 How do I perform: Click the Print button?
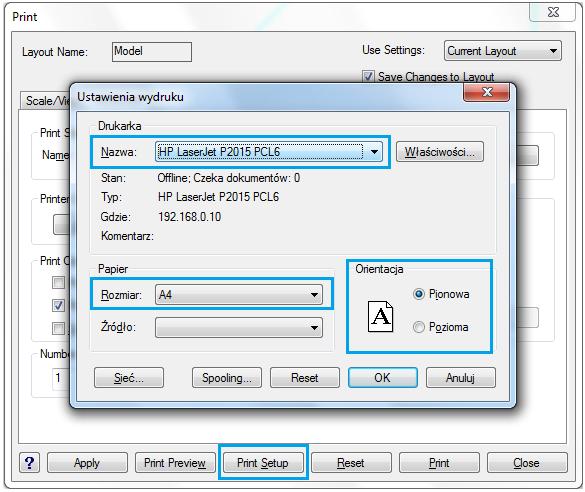click(439, 463)
